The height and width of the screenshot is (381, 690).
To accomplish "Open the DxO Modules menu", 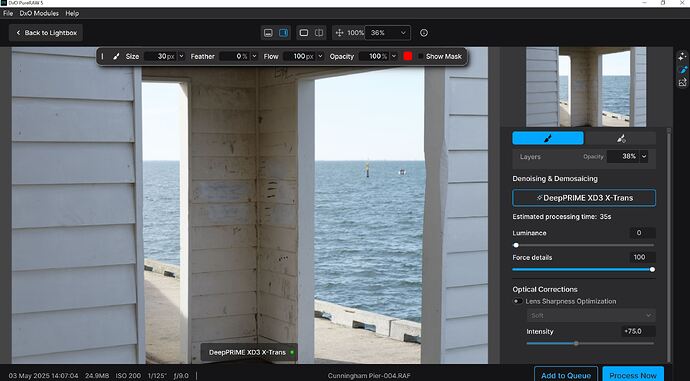I will coord(39,13).
